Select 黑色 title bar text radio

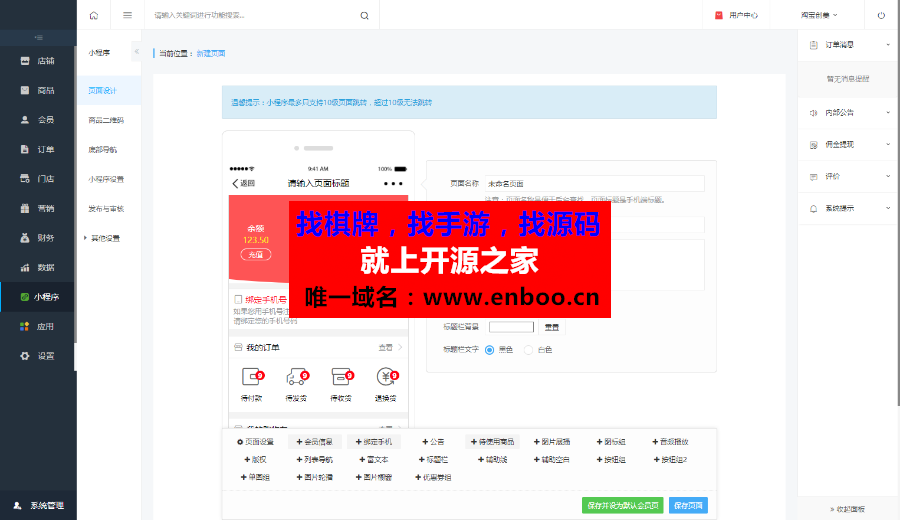(x=490, y=350)
